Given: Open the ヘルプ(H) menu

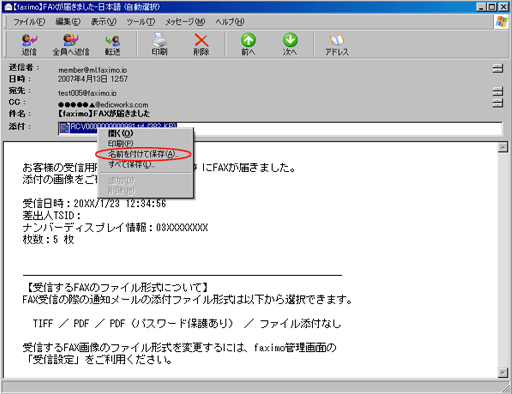Looking at the screenshot, I should (230, 22).
